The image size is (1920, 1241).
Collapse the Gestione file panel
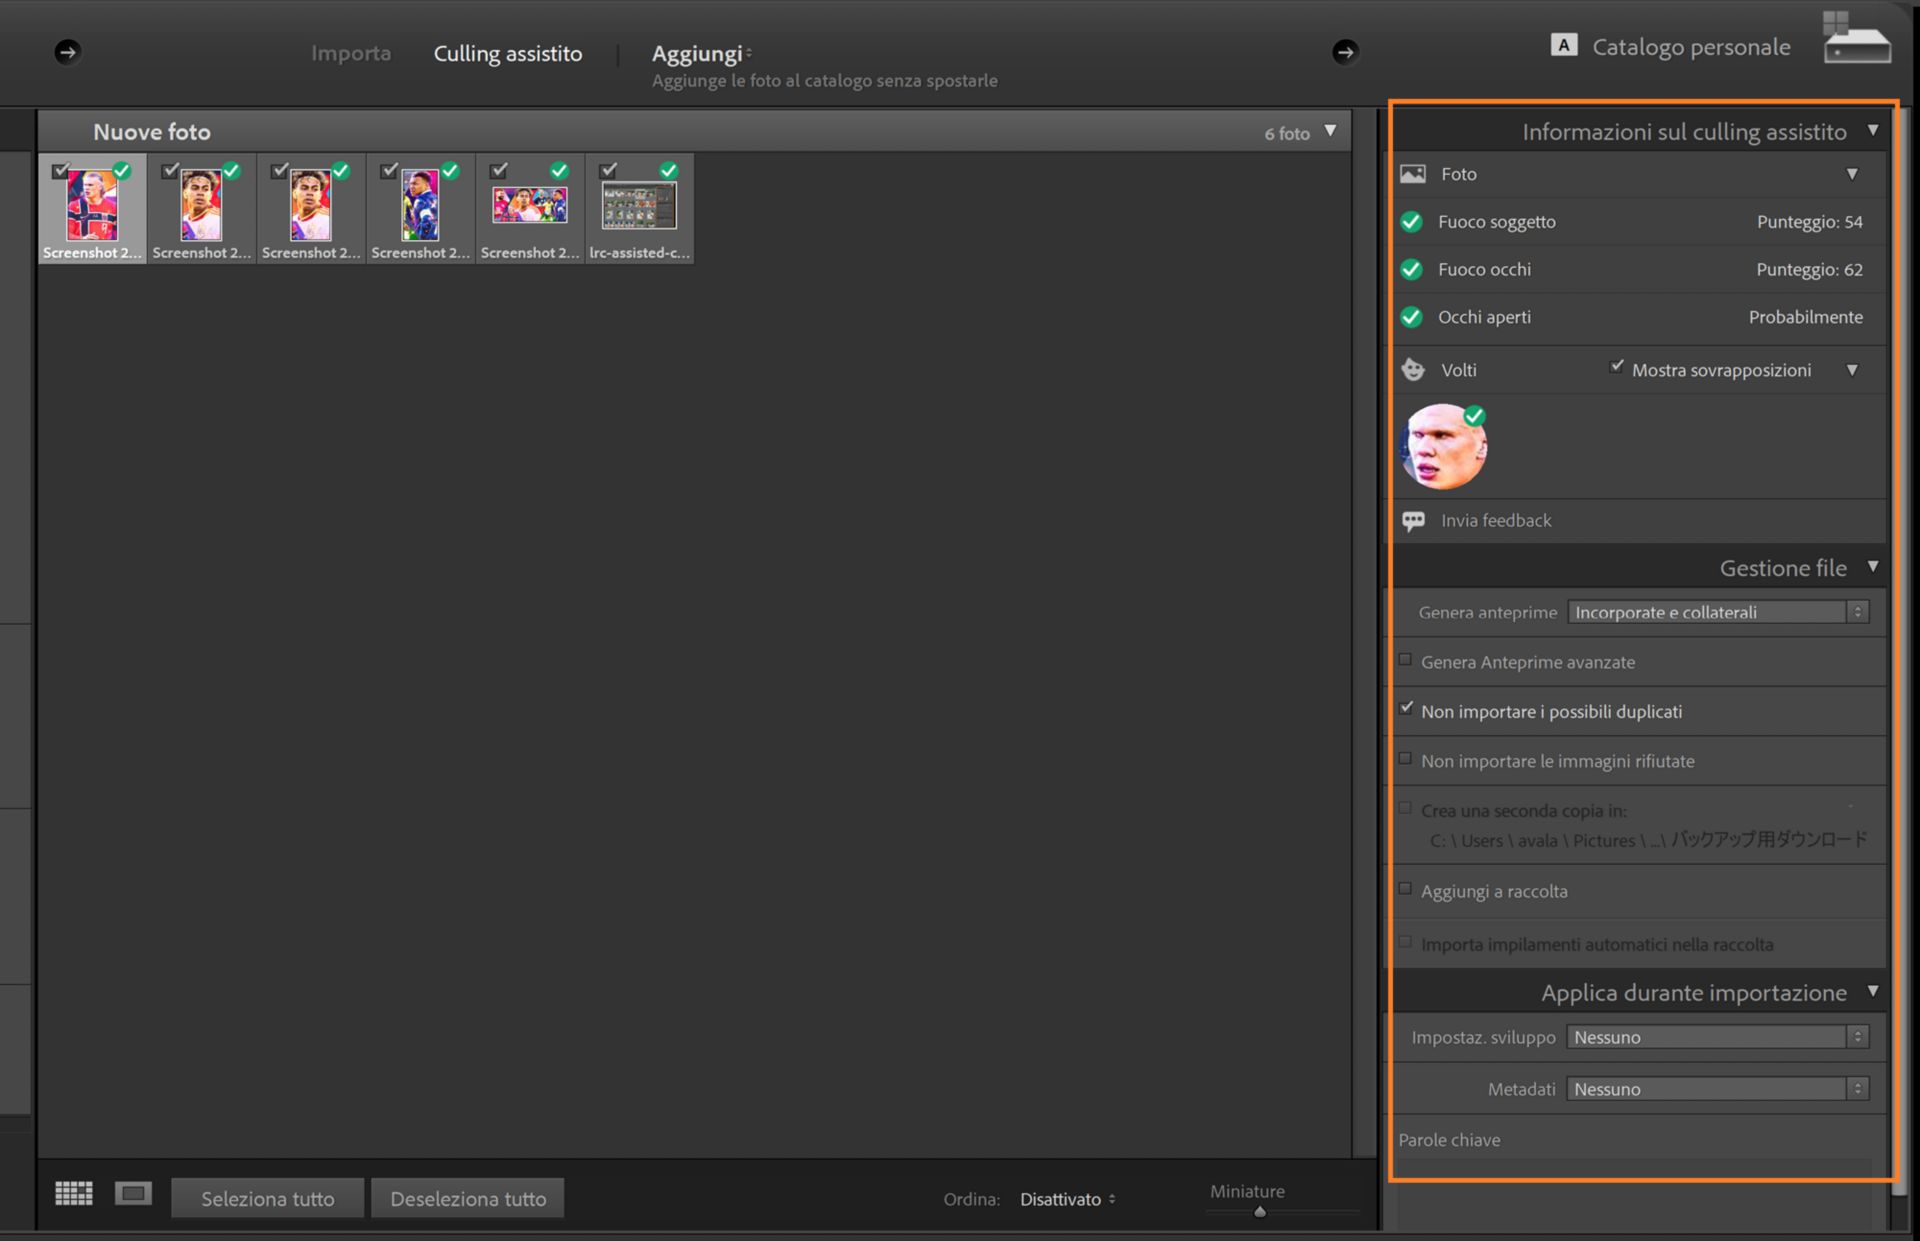[x=1873, y=567]
